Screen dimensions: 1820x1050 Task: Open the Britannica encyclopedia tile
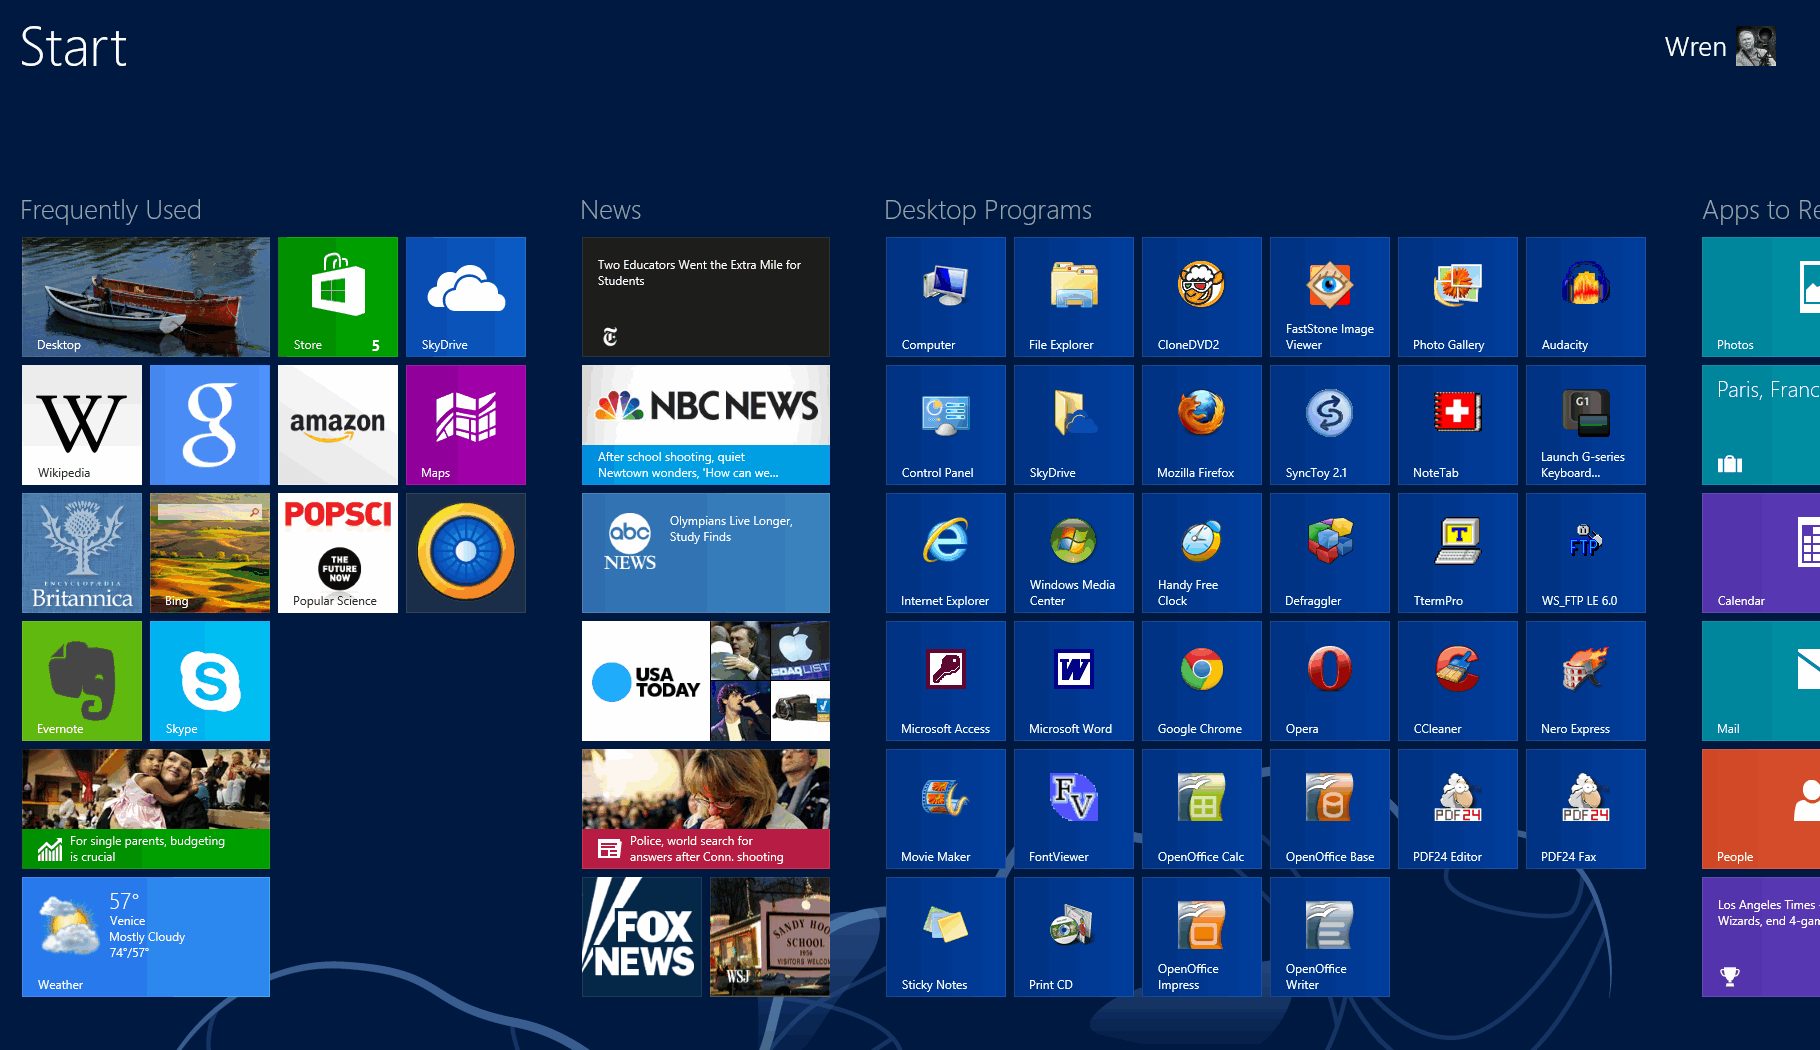pos(82,553)
